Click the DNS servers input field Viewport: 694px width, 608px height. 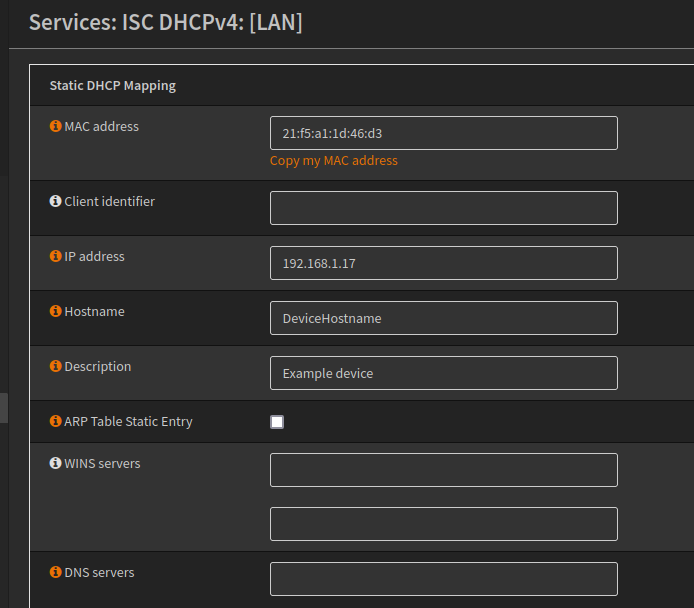click(x=444, y=579)
